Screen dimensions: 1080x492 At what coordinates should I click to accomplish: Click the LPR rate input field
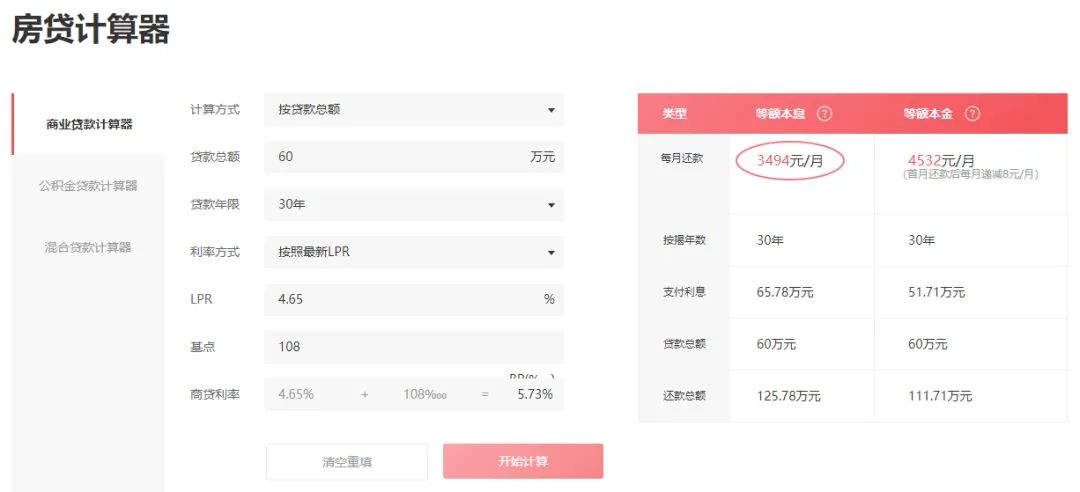pos(400,299)
